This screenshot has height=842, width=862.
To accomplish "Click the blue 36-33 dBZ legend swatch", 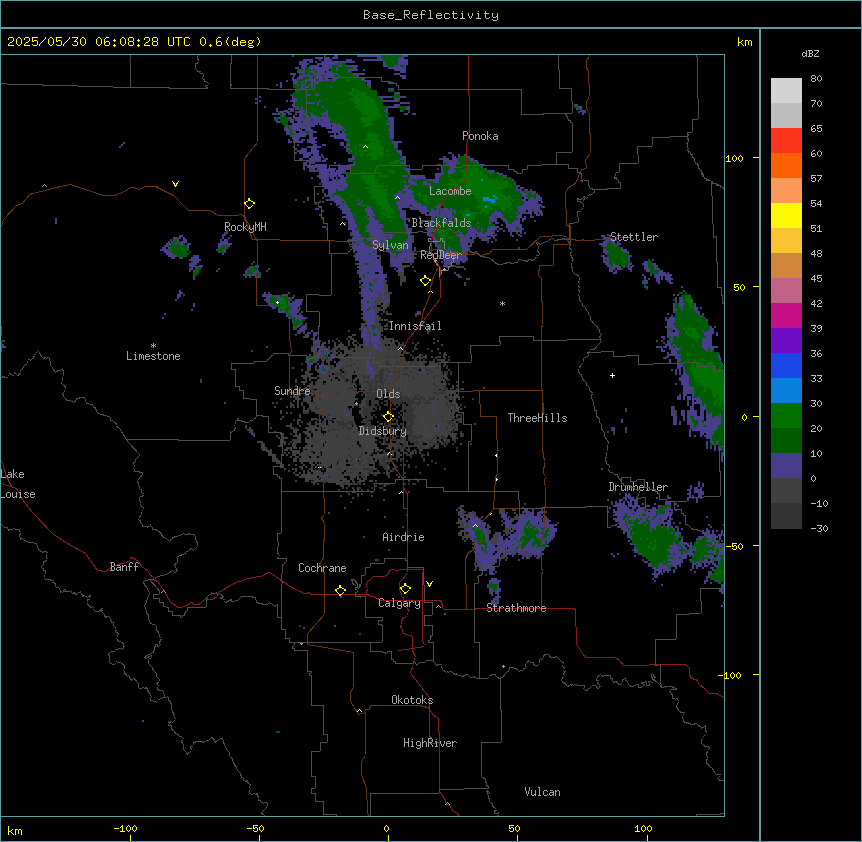I will point(786,365).
